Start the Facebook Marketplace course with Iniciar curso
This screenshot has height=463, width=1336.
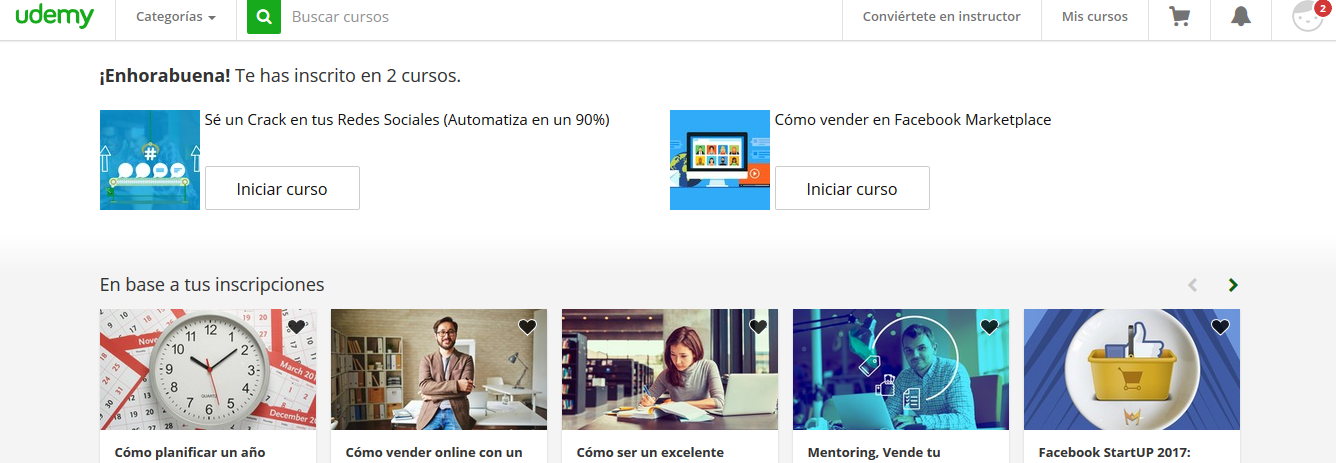tap(852, 188)
